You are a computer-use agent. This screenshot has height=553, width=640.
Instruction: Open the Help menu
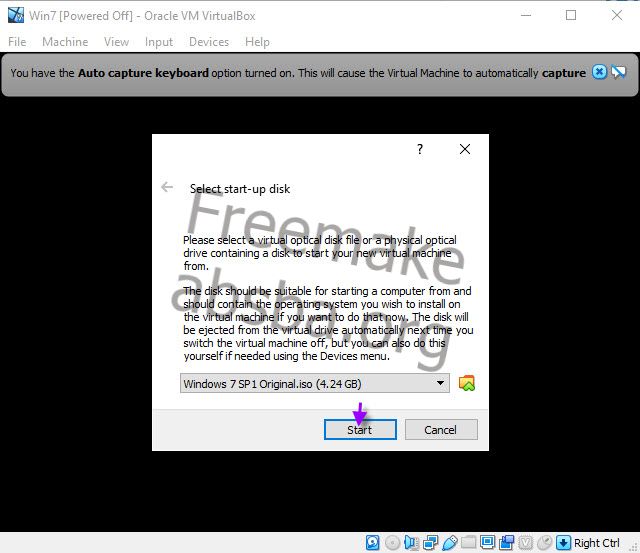[257, 42]
